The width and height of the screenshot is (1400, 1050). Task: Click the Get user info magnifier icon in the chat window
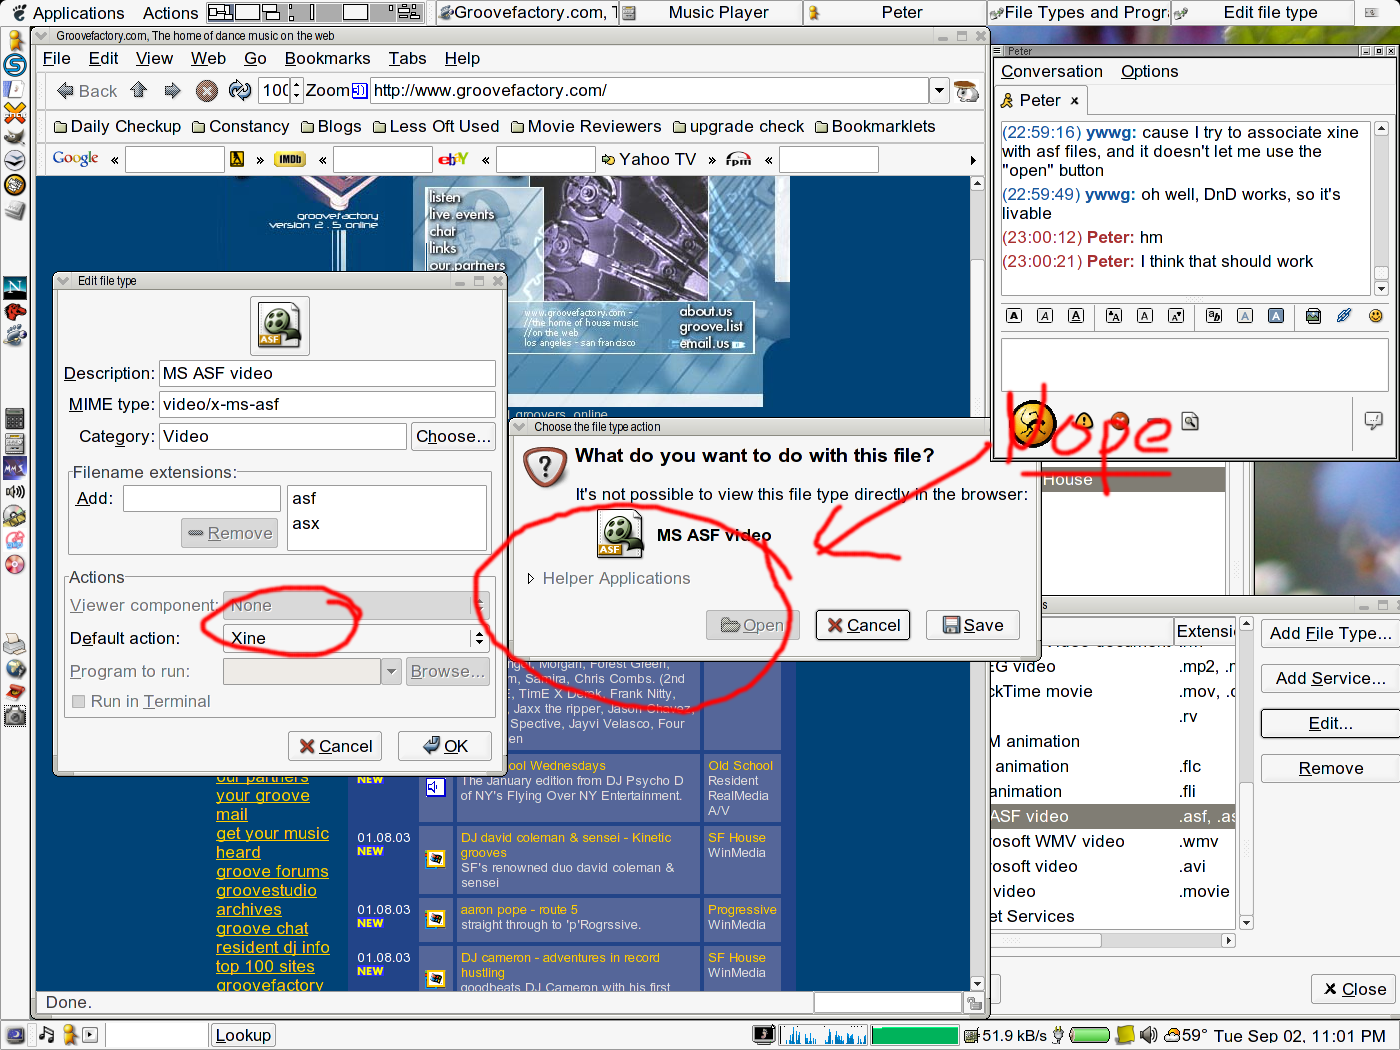pyautogui.click(x=1190, y=421)
